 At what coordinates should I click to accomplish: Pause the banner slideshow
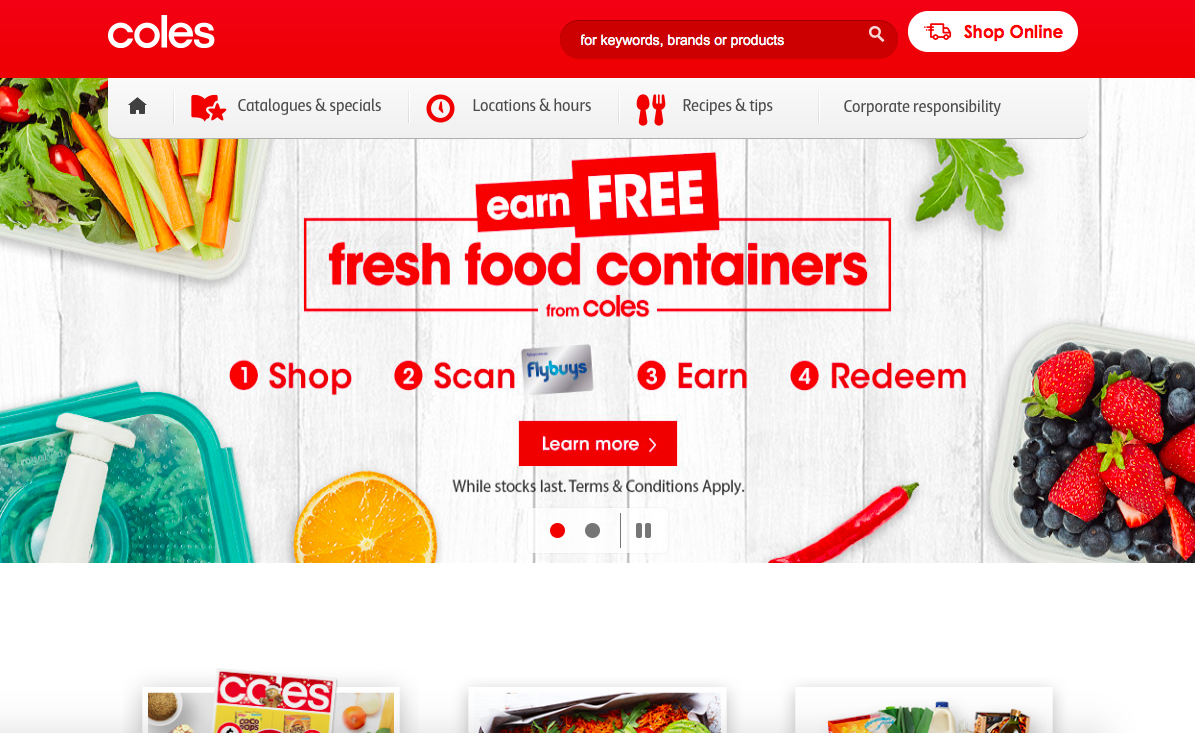643,530
